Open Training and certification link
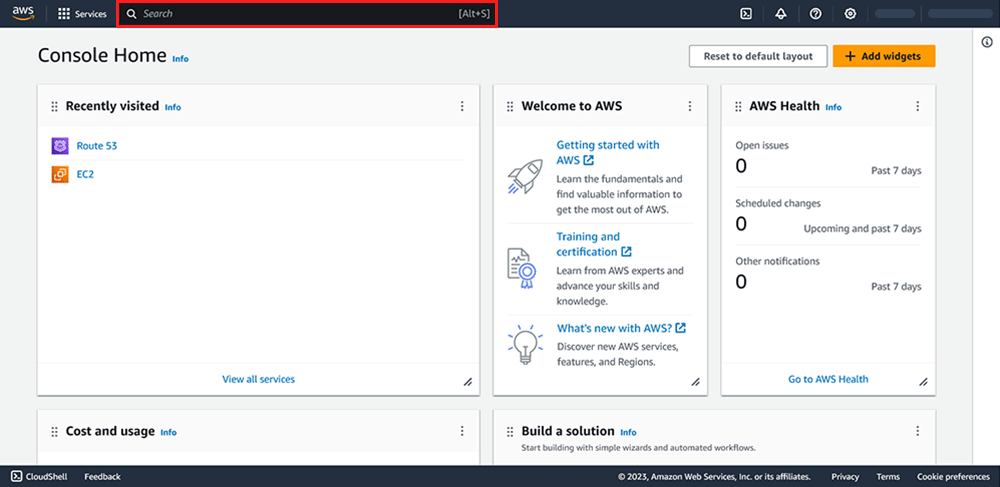Screen dimensions: 1000x487 (594, 244)
